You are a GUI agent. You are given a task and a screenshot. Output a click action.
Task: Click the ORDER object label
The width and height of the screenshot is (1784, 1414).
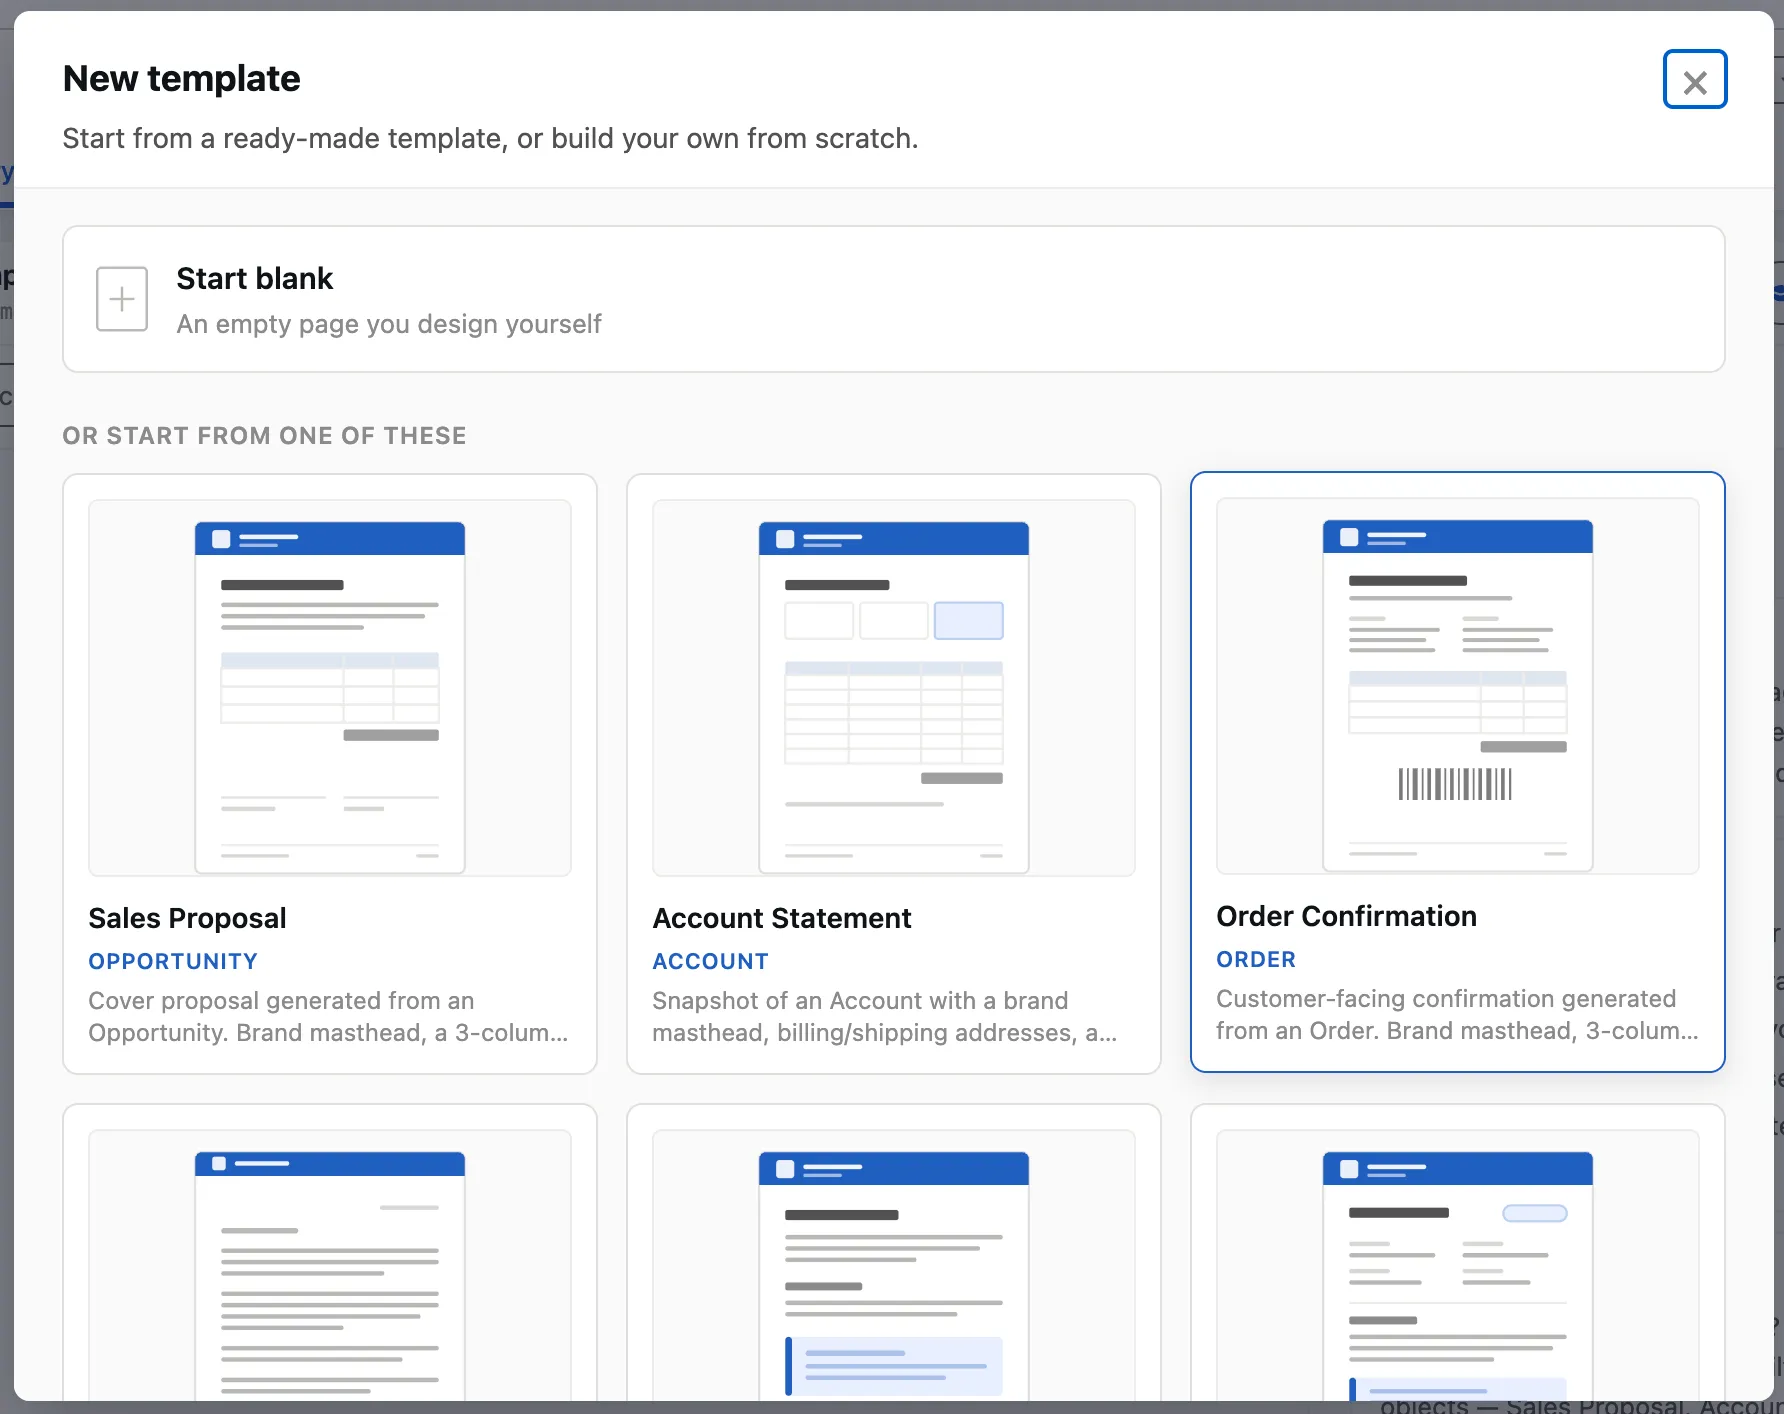pos(1256,959)
